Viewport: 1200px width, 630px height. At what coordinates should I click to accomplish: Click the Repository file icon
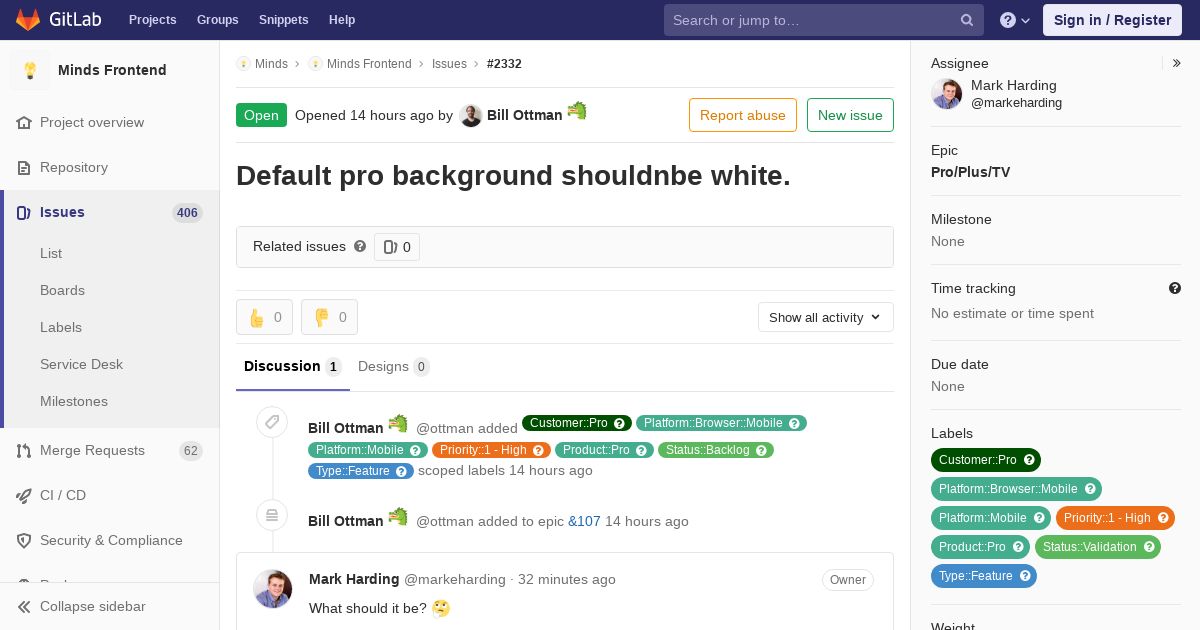[x=24, y=167]
